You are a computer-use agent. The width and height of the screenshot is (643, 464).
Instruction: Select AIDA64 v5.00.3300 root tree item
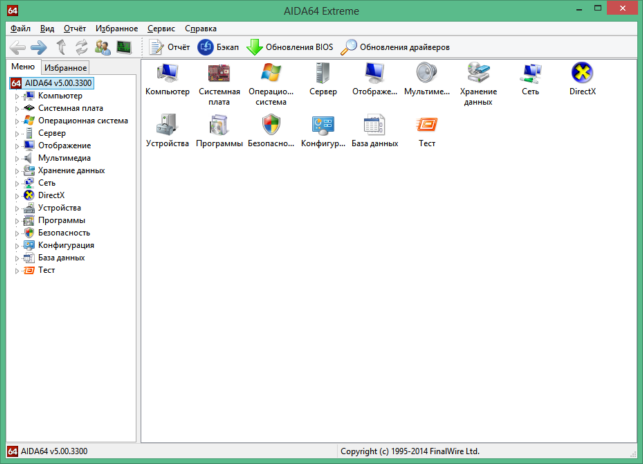click(52, 83)
